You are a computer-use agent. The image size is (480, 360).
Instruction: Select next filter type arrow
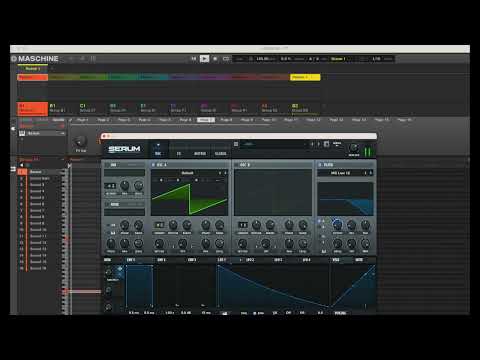[x=371, y=173]
